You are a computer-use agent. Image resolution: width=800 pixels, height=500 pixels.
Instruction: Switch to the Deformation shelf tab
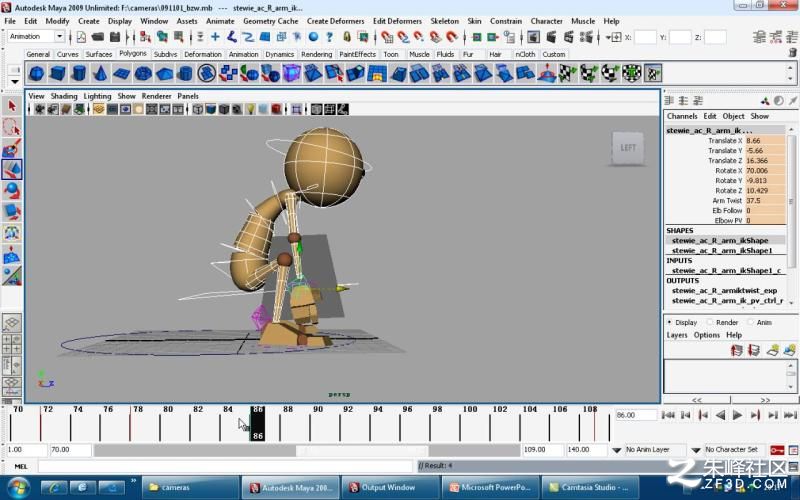tap(203, 54)
